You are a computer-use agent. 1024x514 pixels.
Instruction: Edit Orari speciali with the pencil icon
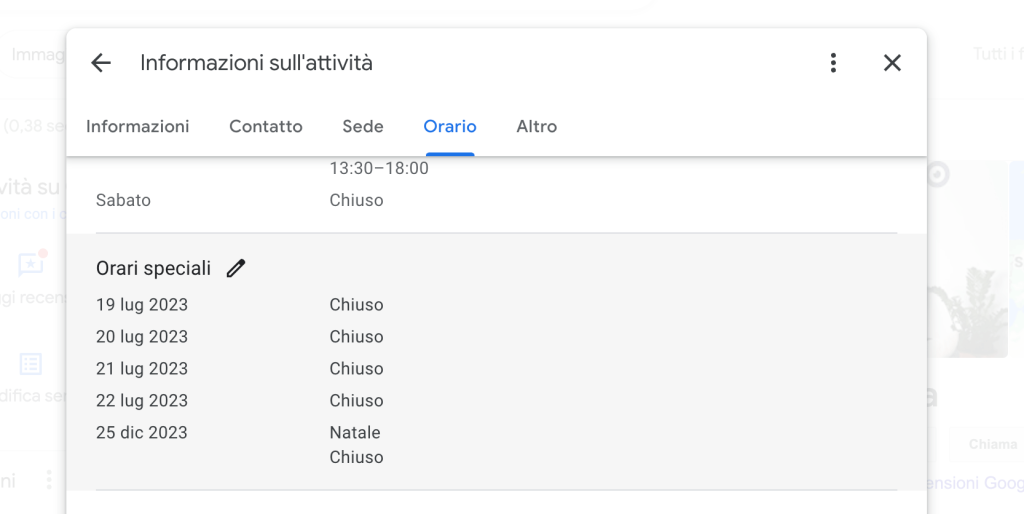click(236, 268)
